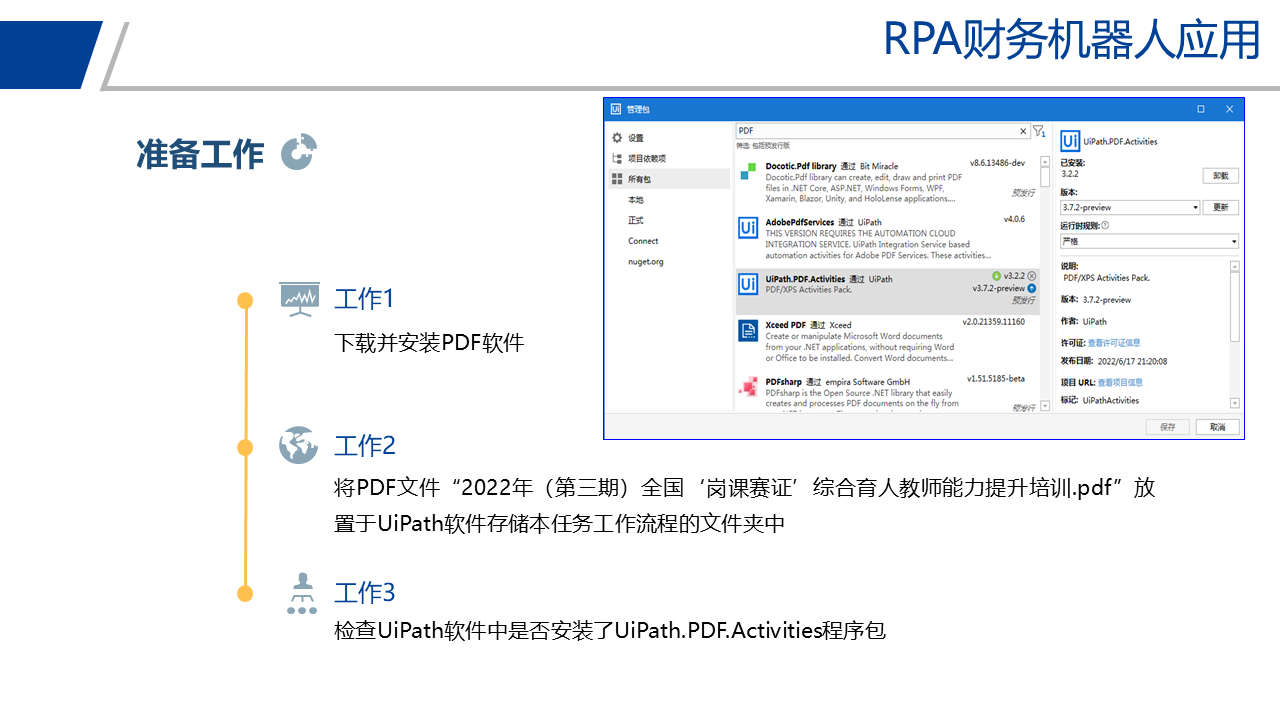Click the uninstall X icon beside v3.2.2
The width and height of the screenshot is (1280, 720).
coord(1032,276)
